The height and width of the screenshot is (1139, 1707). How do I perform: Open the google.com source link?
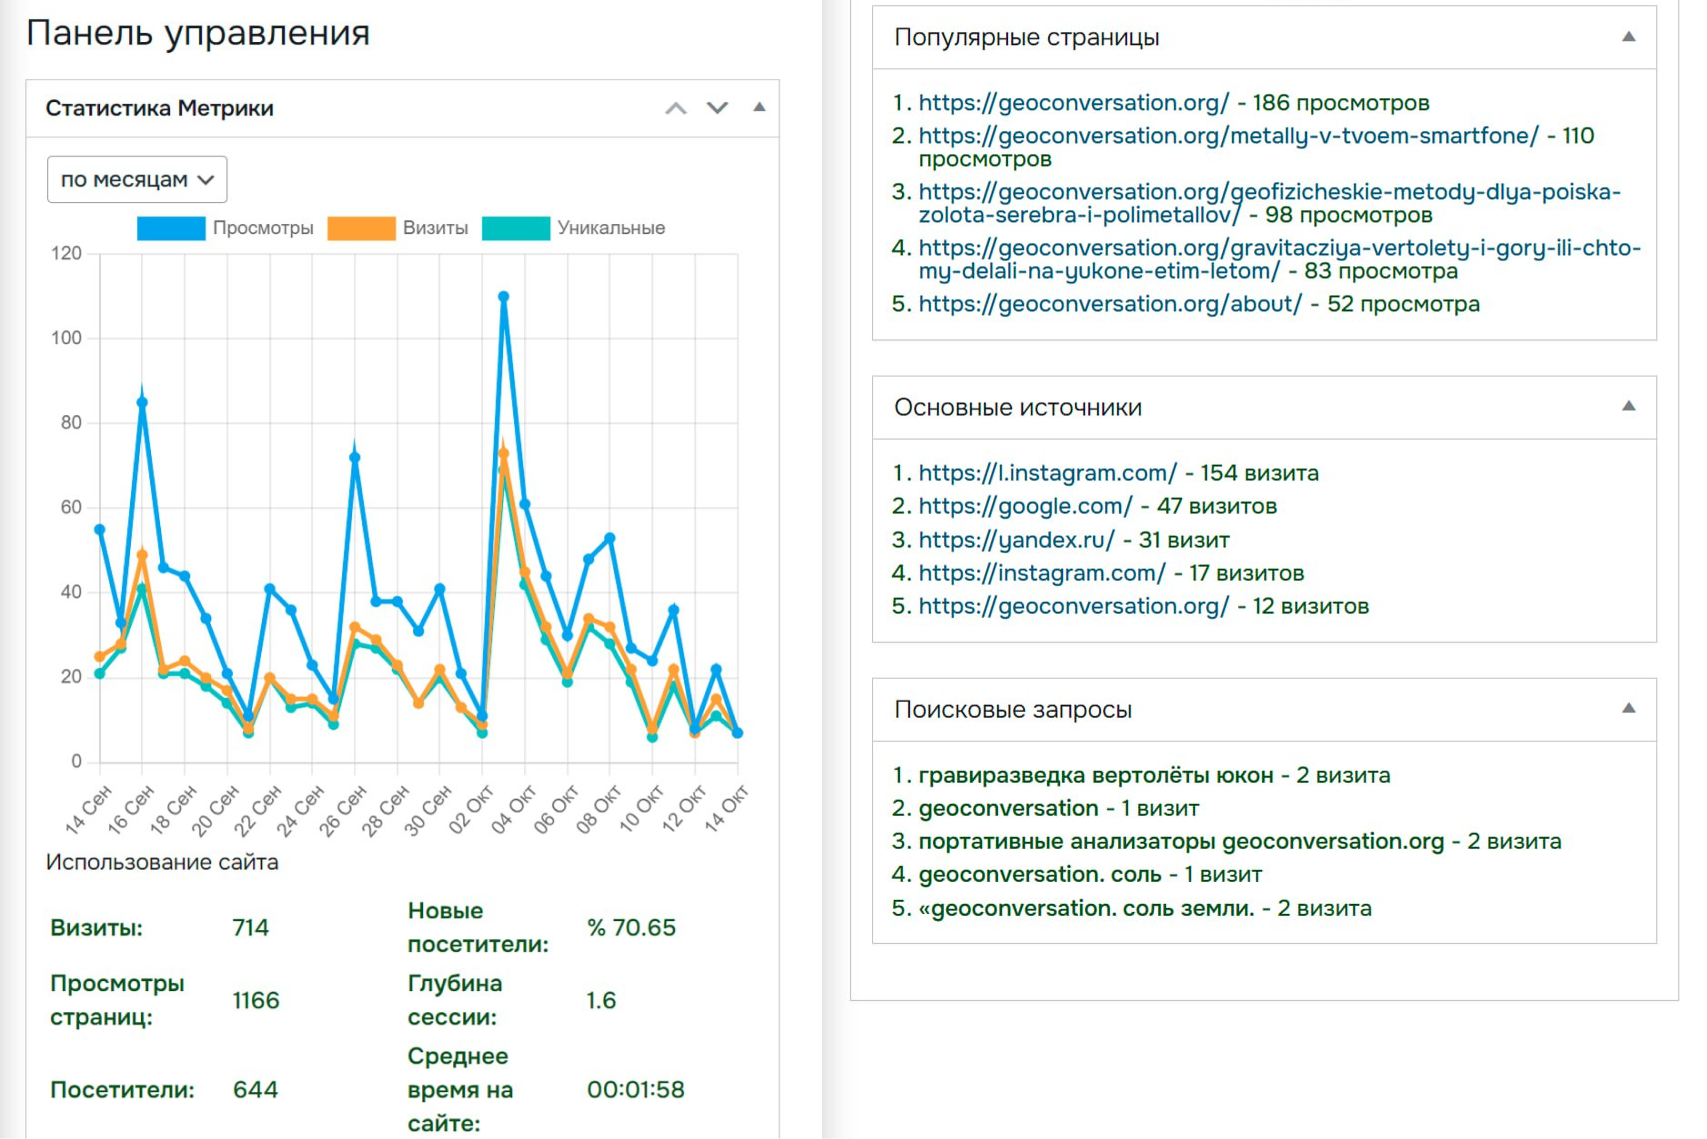coord(1025,506)
